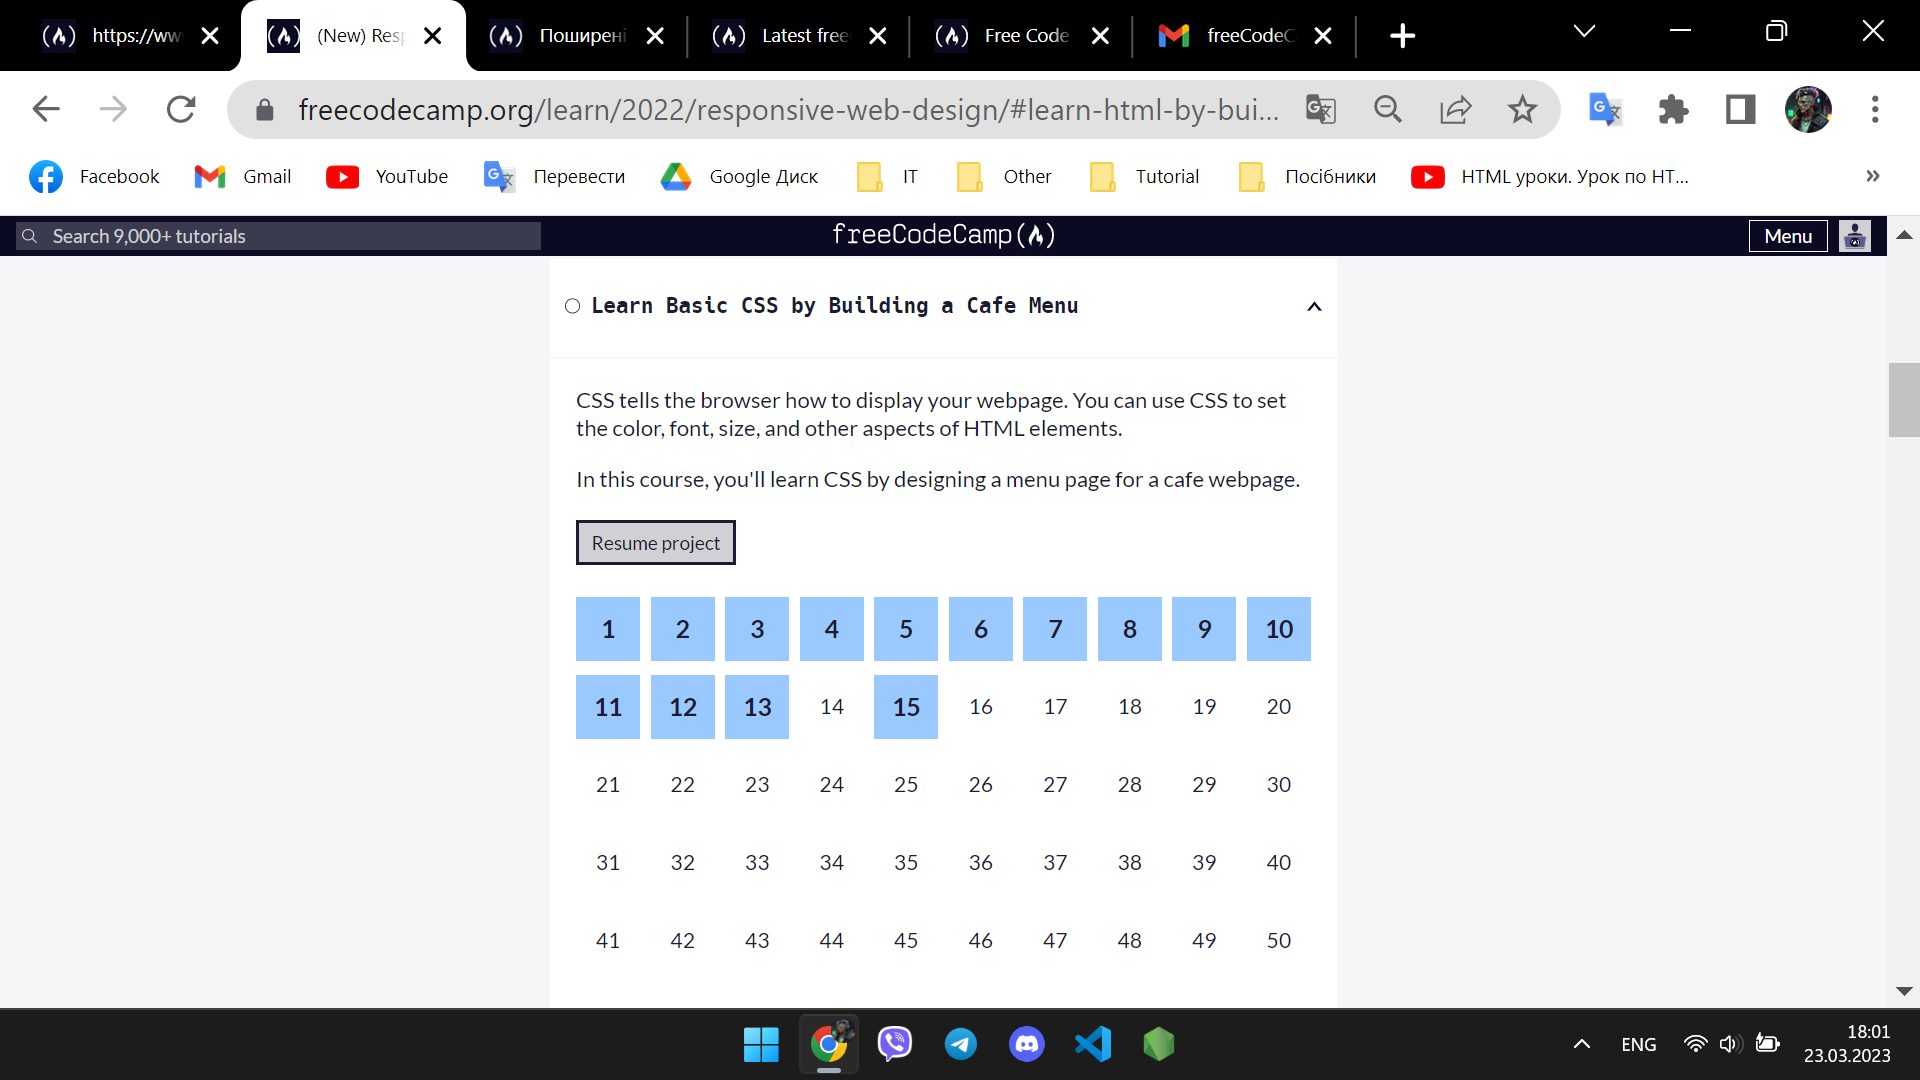Select the Cafe Menu course radio circle
The width and height of the screenshot is (1920, 1080).
click(x=572, y=306)
